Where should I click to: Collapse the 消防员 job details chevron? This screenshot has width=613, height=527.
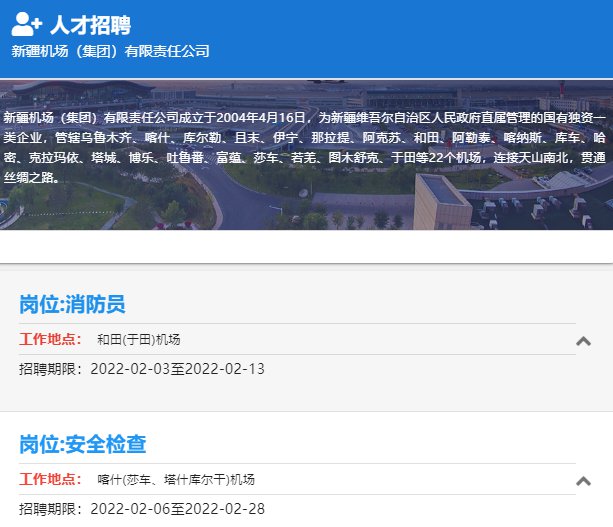tap(584, 340)
